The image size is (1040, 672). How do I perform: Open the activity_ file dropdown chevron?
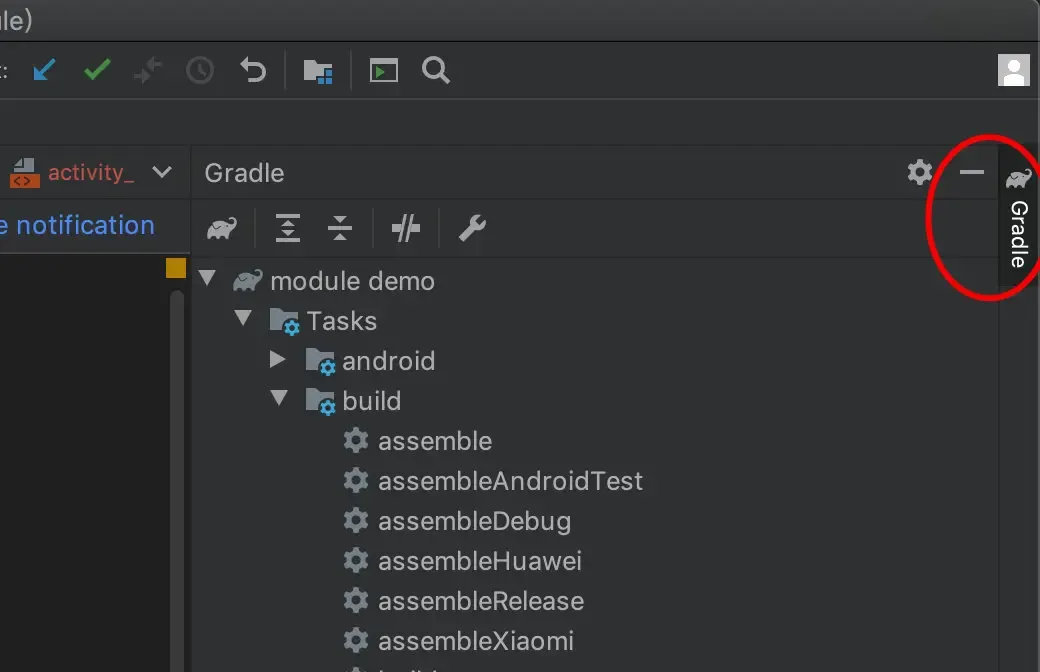point(162,172)
